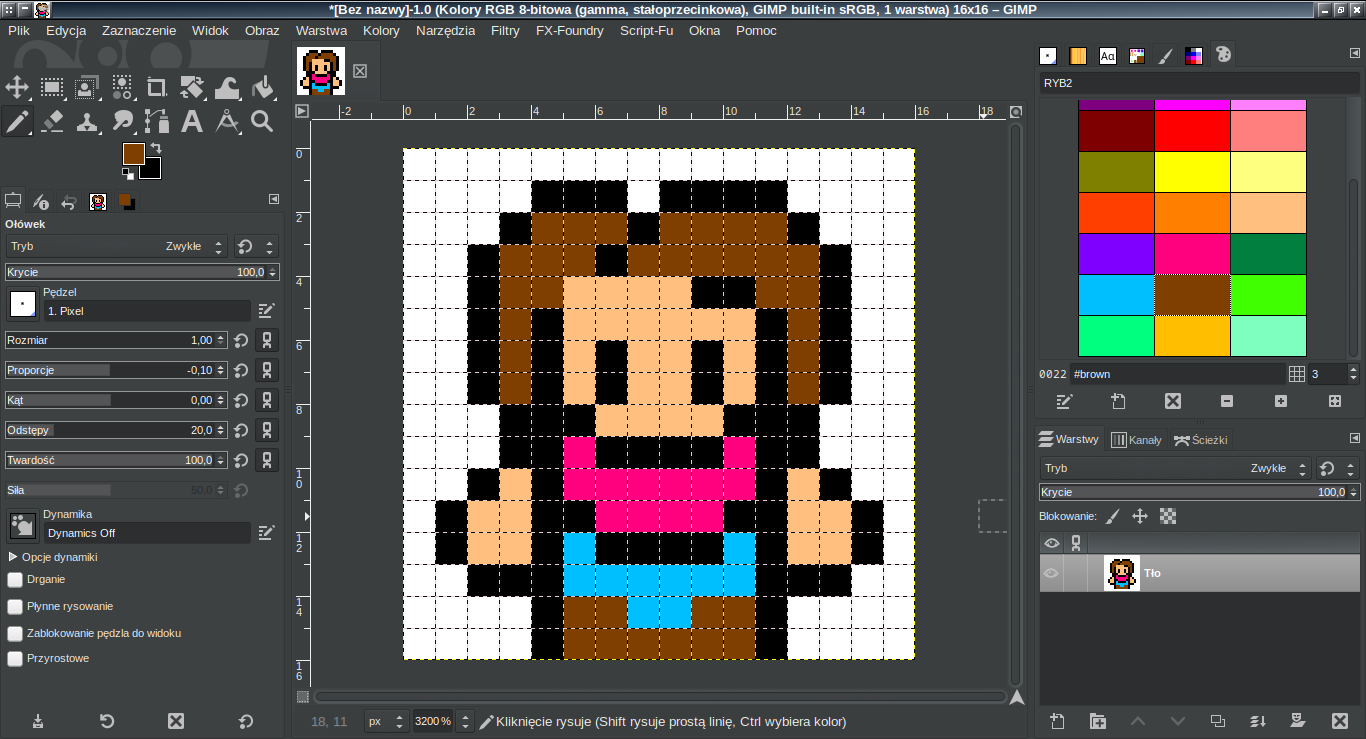Screen dimensions: 1366x739
Task: Create new color from foreground in palette
Action: [x=1119, y=401]
